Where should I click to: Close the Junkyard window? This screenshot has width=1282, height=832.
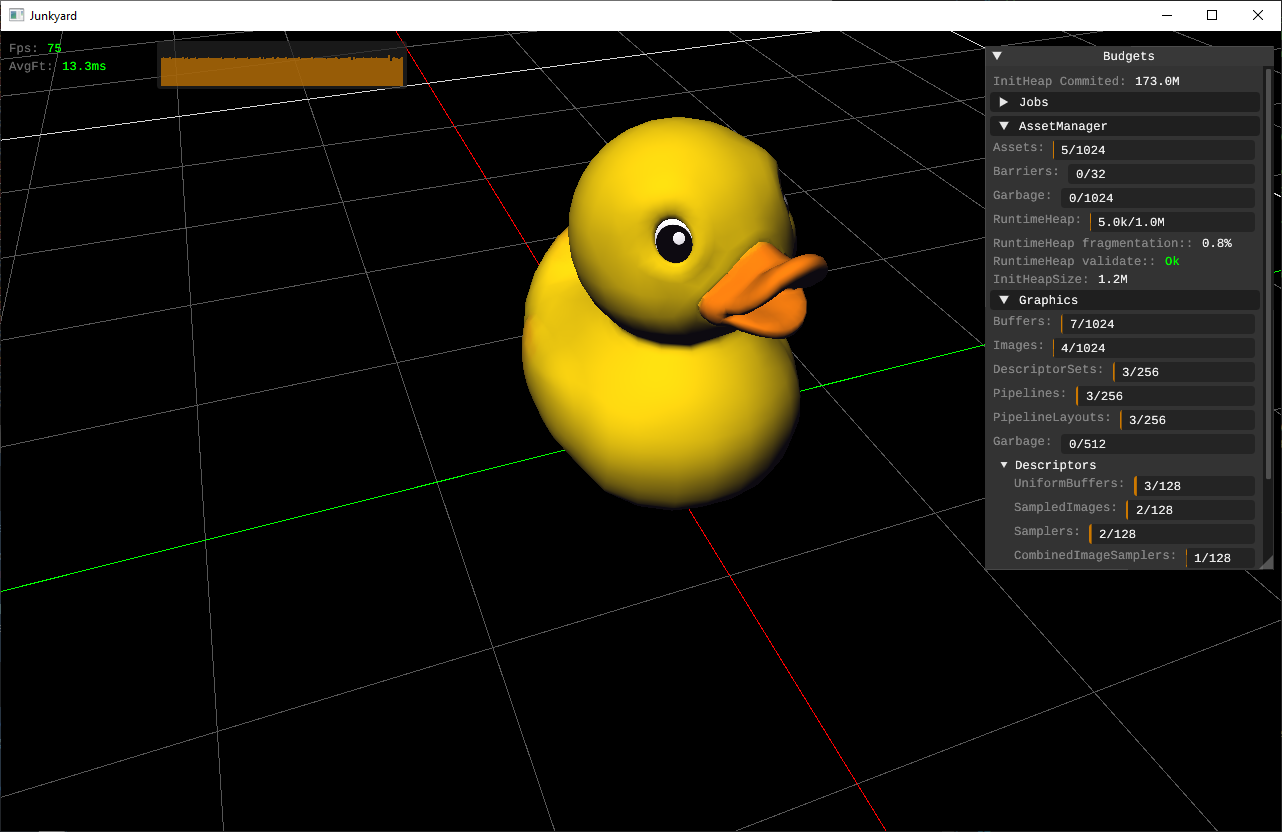1258,15
